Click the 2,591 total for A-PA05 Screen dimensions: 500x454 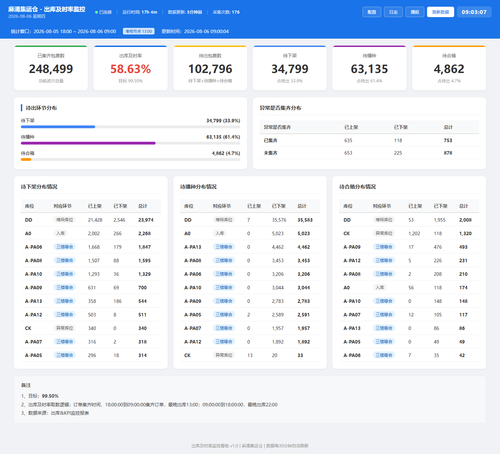(x=304, y=315)
